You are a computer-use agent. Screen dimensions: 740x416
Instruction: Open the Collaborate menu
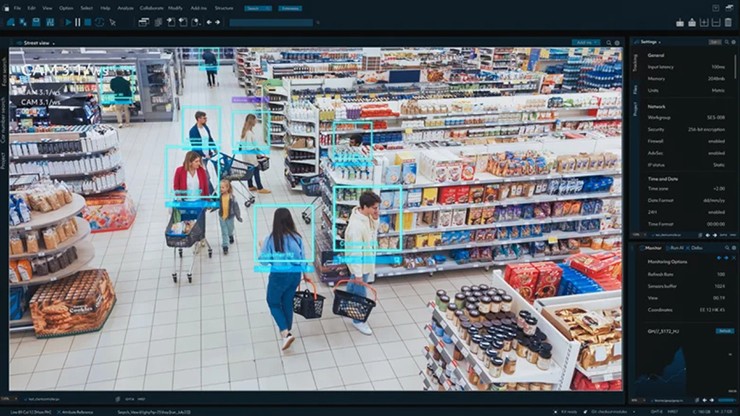point(152,8)
